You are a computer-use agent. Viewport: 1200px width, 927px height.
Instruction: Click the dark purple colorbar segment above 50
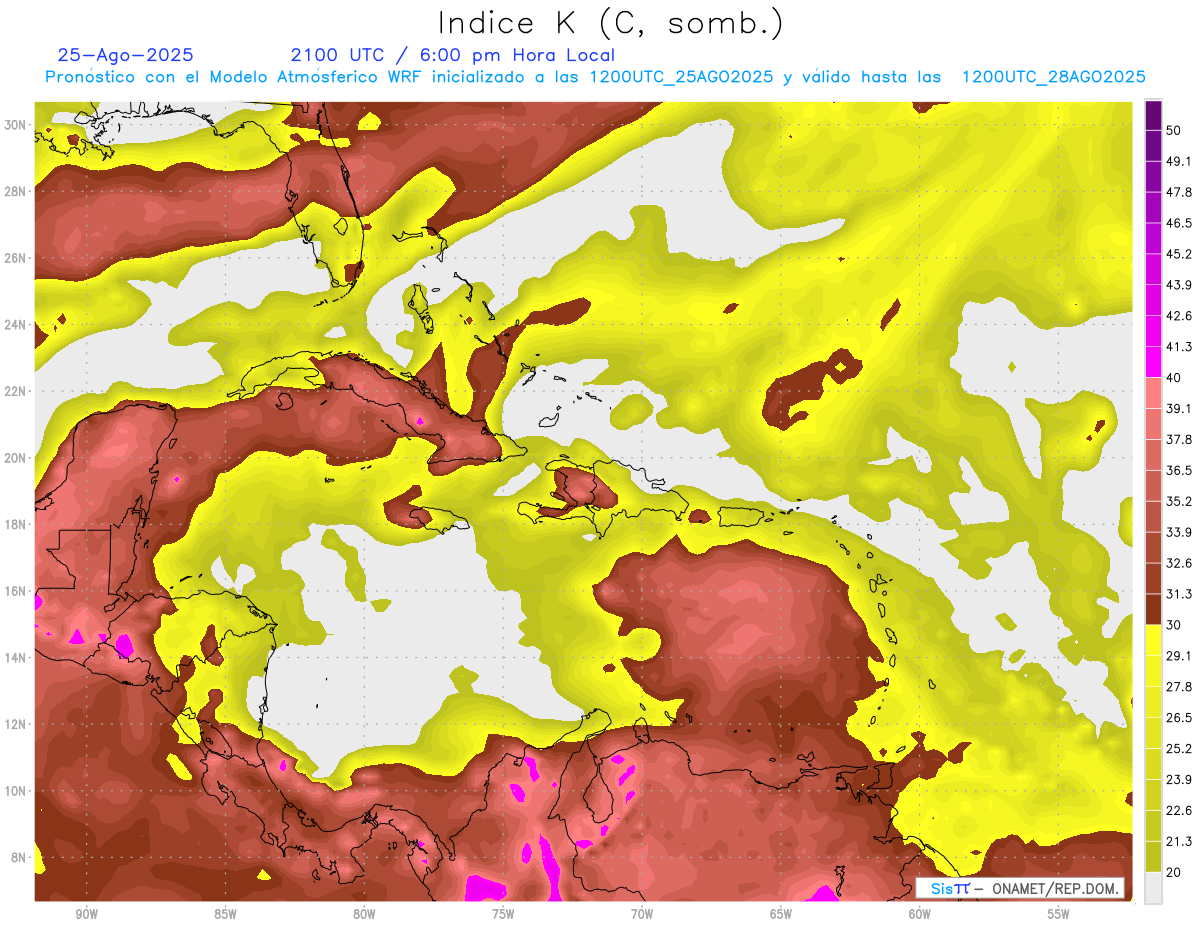point(1153,115)
